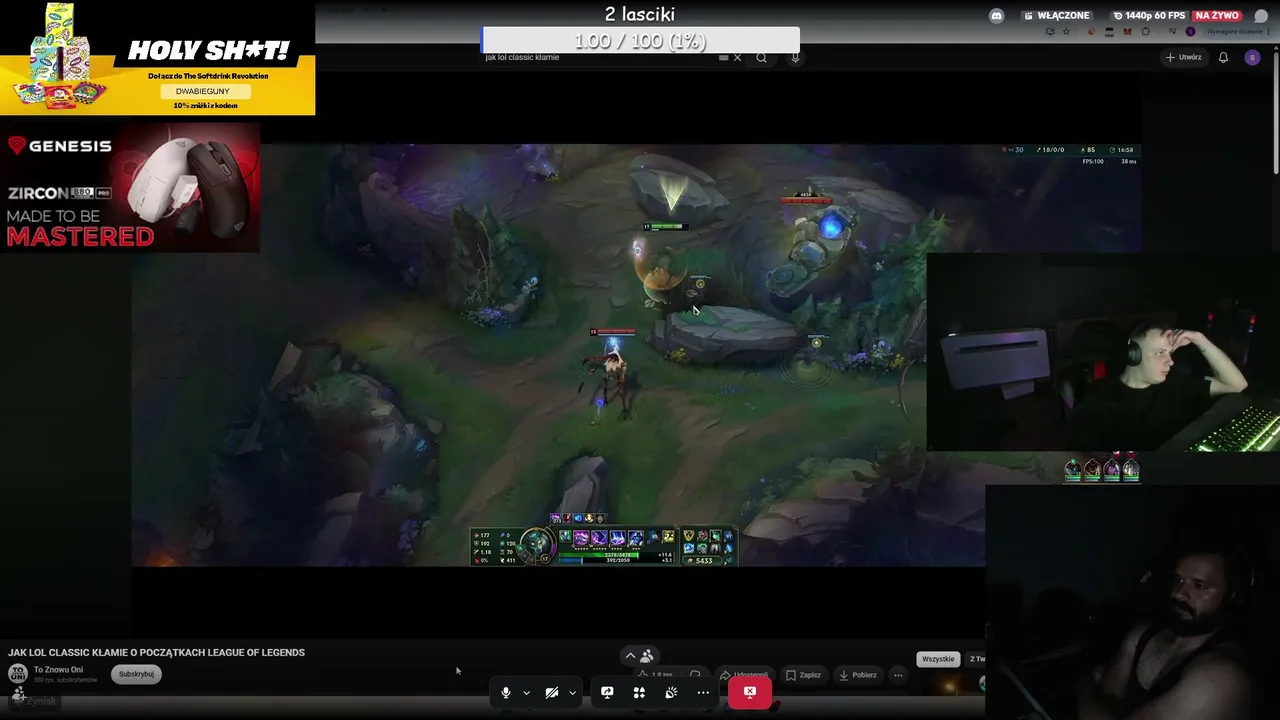Stop streaming with the red button
Viewport: 1280px width, 720px height.
(749, 692)
